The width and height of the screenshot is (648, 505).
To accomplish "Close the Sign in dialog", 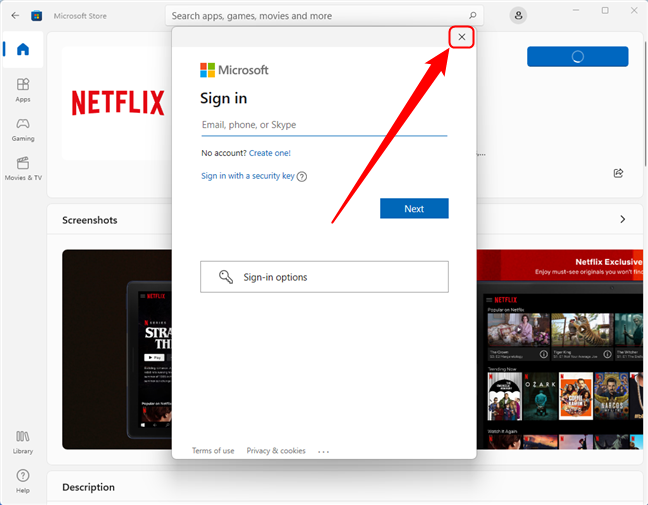I will tap(461, 37).
